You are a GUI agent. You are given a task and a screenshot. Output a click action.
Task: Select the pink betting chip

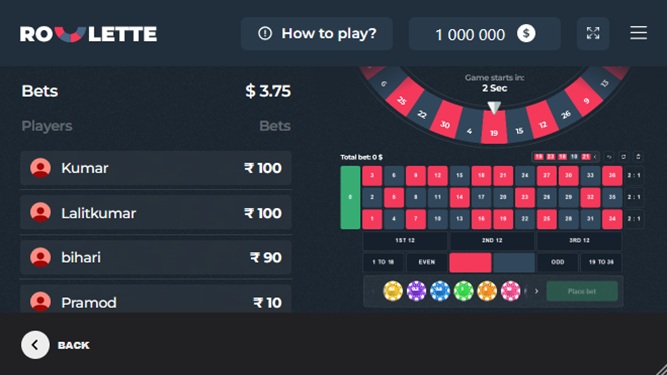point(510,291)
